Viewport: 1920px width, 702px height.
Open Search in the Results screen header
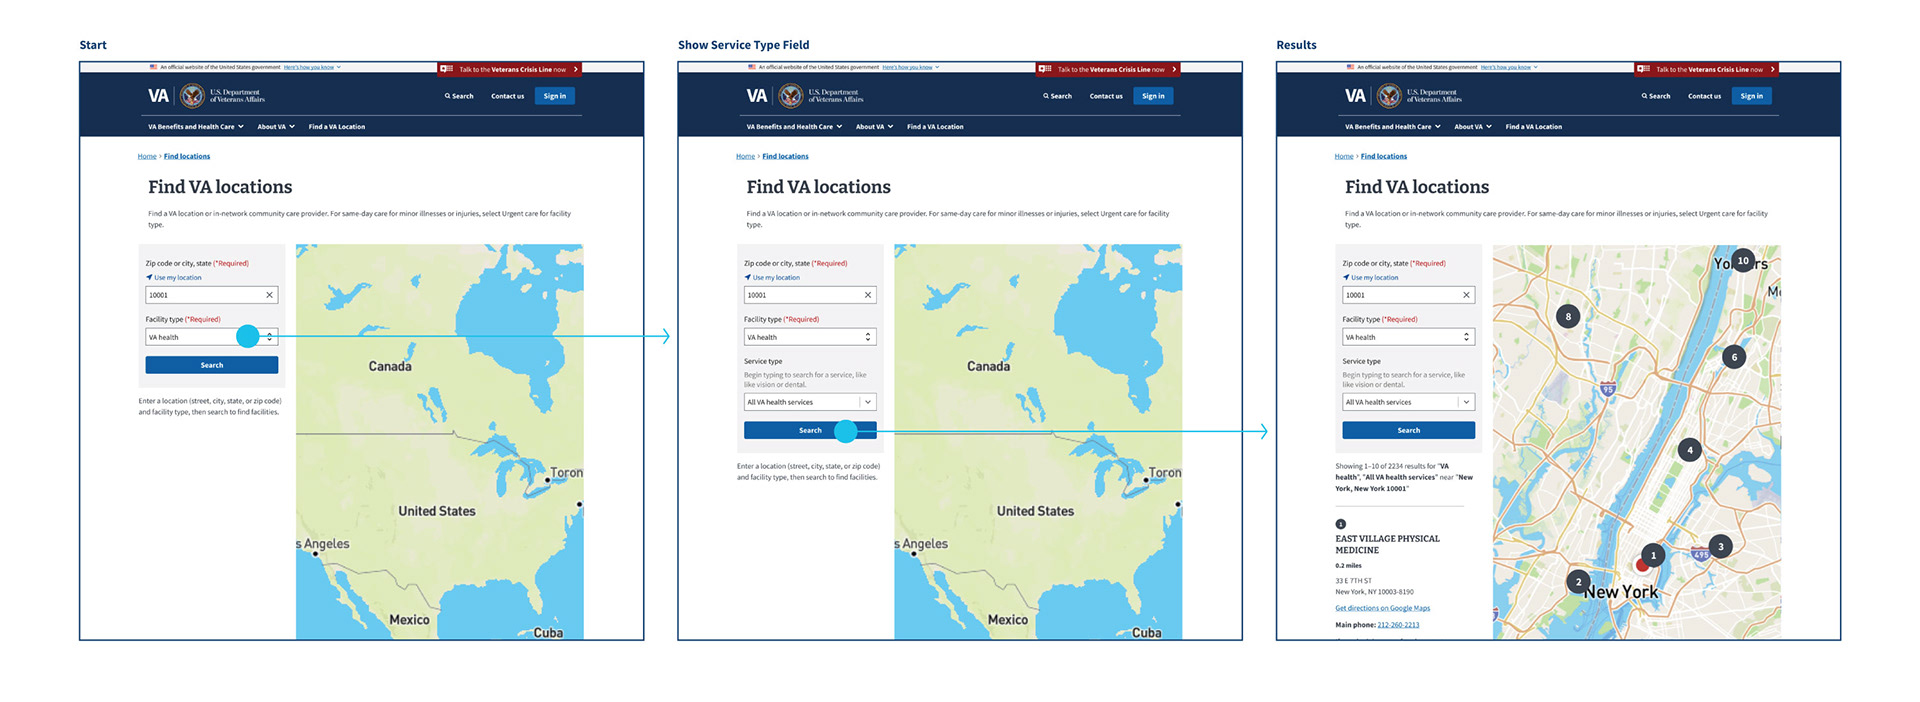click(1656, 96)
